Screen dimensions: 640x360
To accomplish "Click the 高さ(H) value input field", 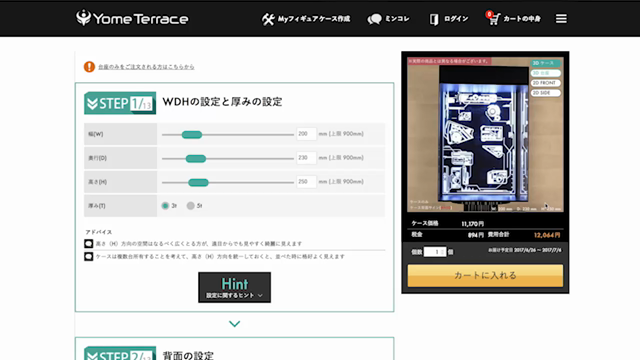I will tap(306, 182).
